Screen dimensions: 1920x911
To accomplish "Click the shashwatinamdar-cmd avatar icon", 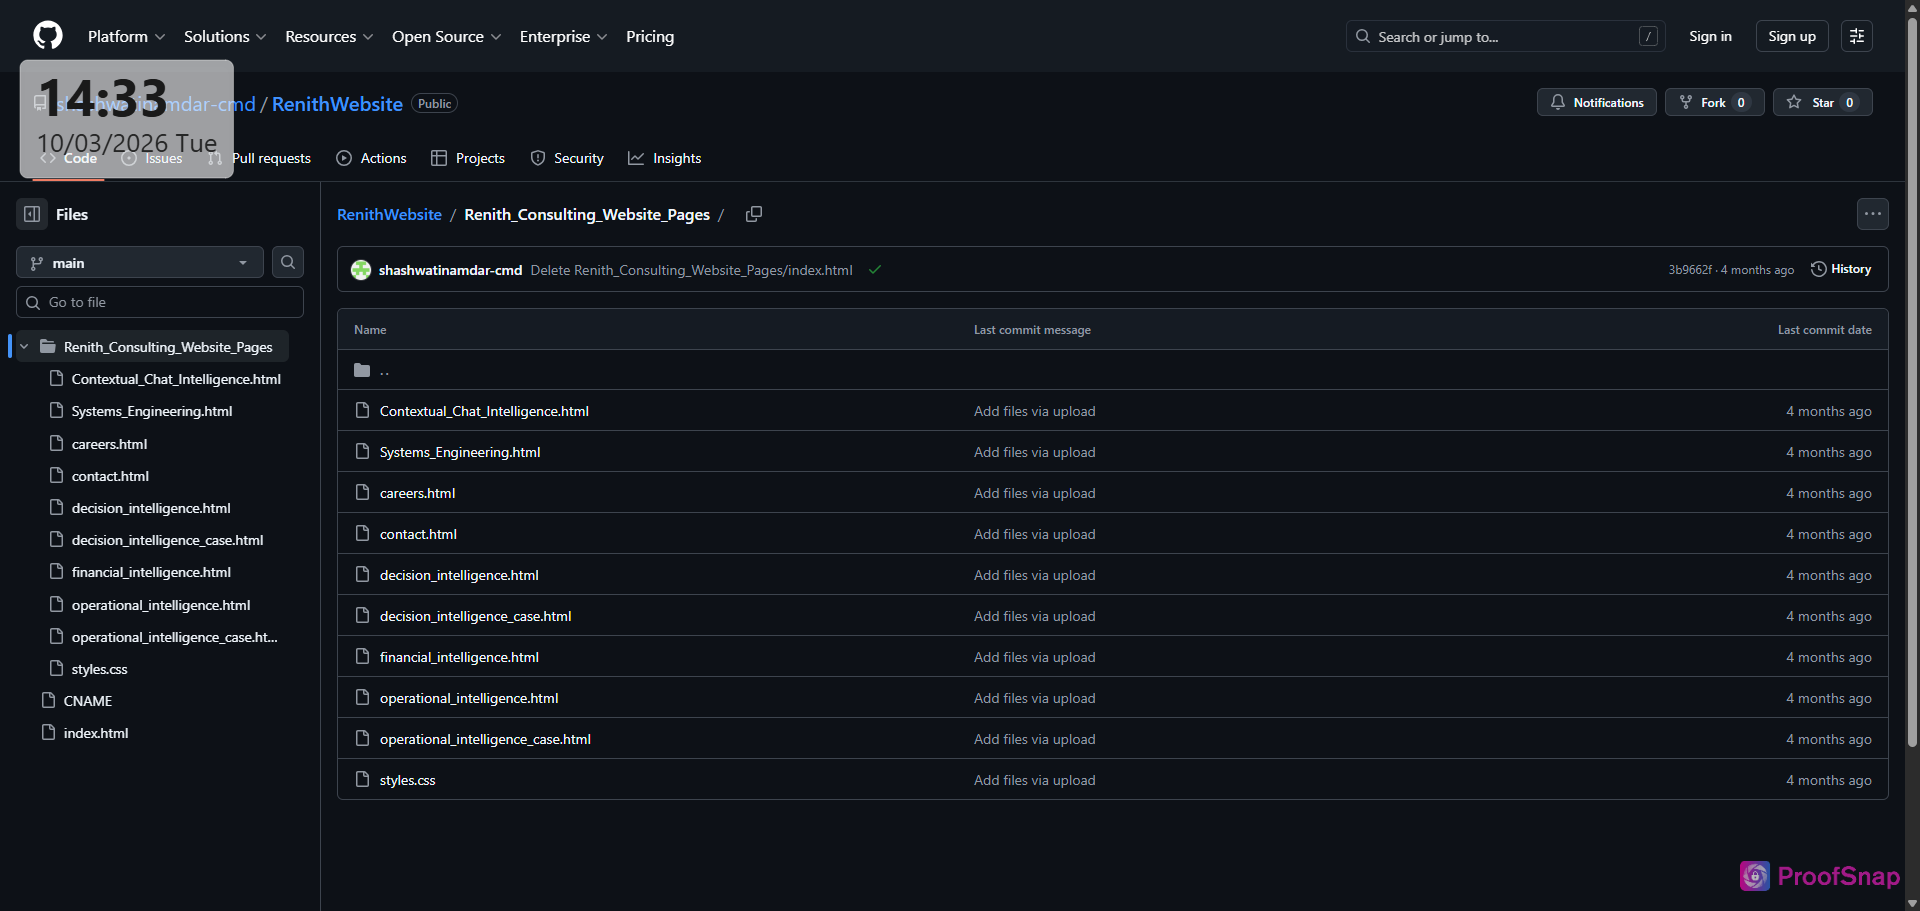I will point(361,270).
